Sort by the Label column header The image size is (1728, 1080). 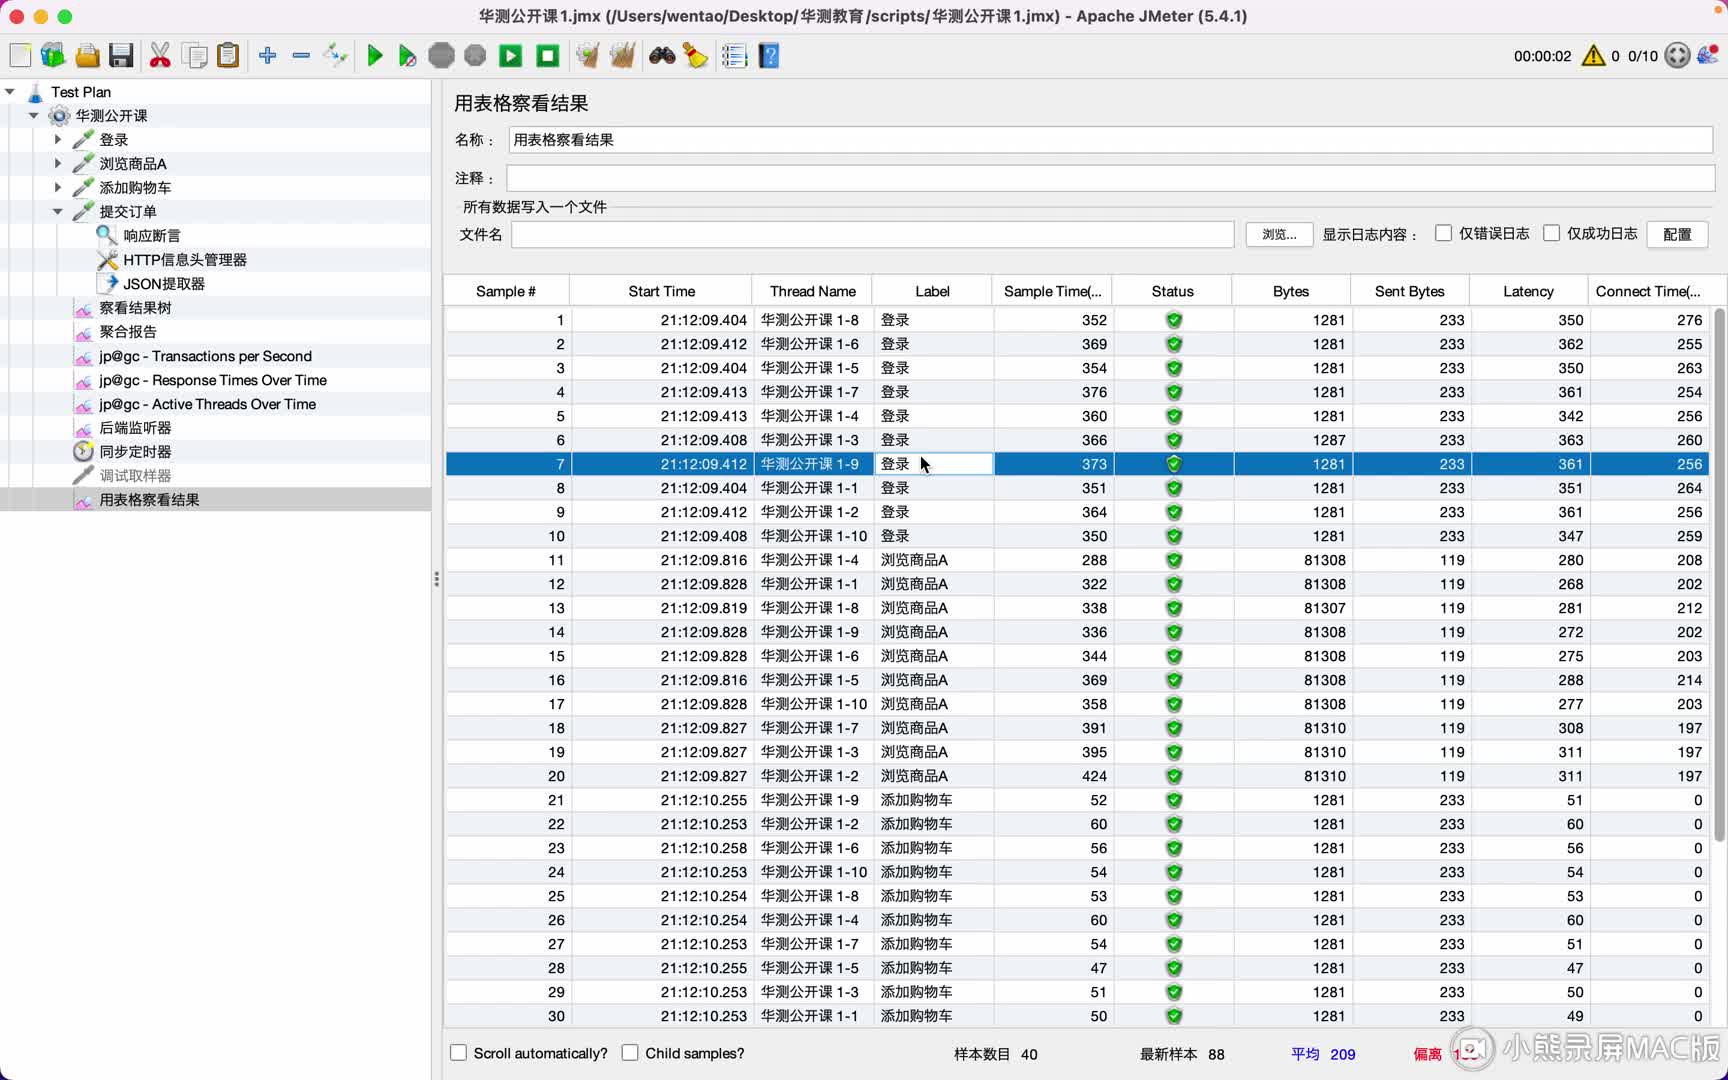pyautogui.click(x=932, y=291)
